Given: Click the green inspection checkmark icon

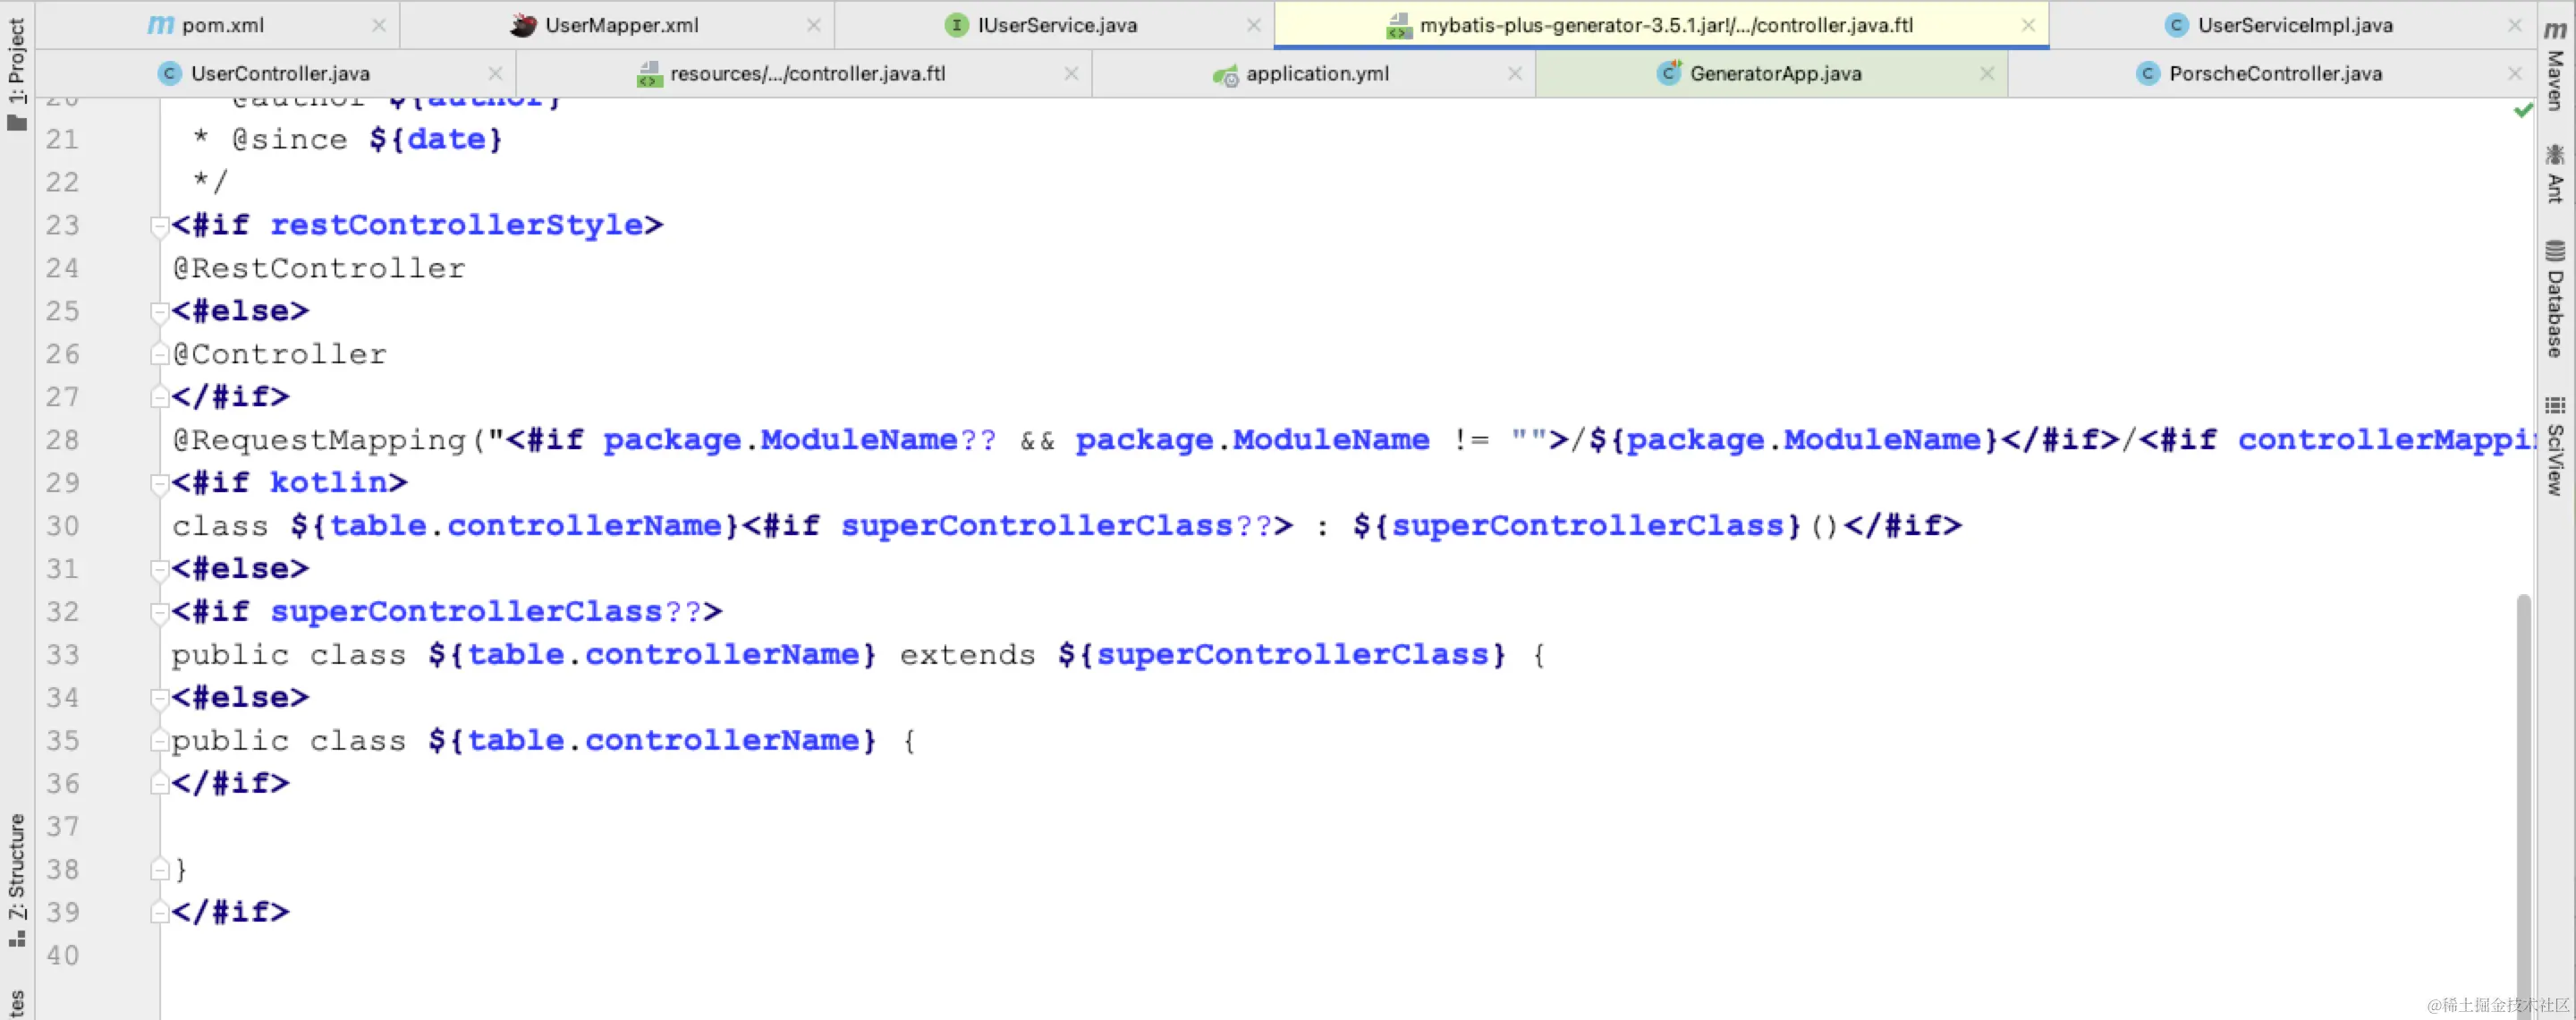Looking at the screenshot, I should click(x=2523, y=110).
